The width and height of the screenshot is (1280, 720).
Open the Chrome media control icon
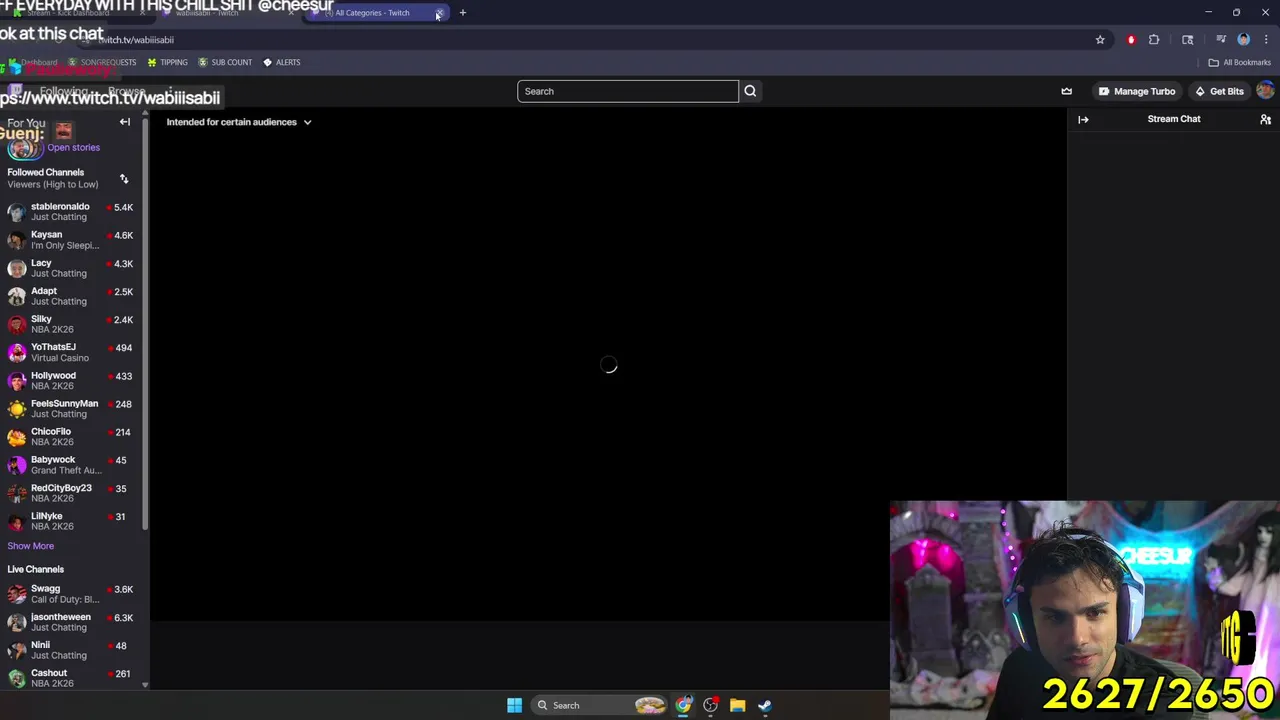(x=1220, y=40)
